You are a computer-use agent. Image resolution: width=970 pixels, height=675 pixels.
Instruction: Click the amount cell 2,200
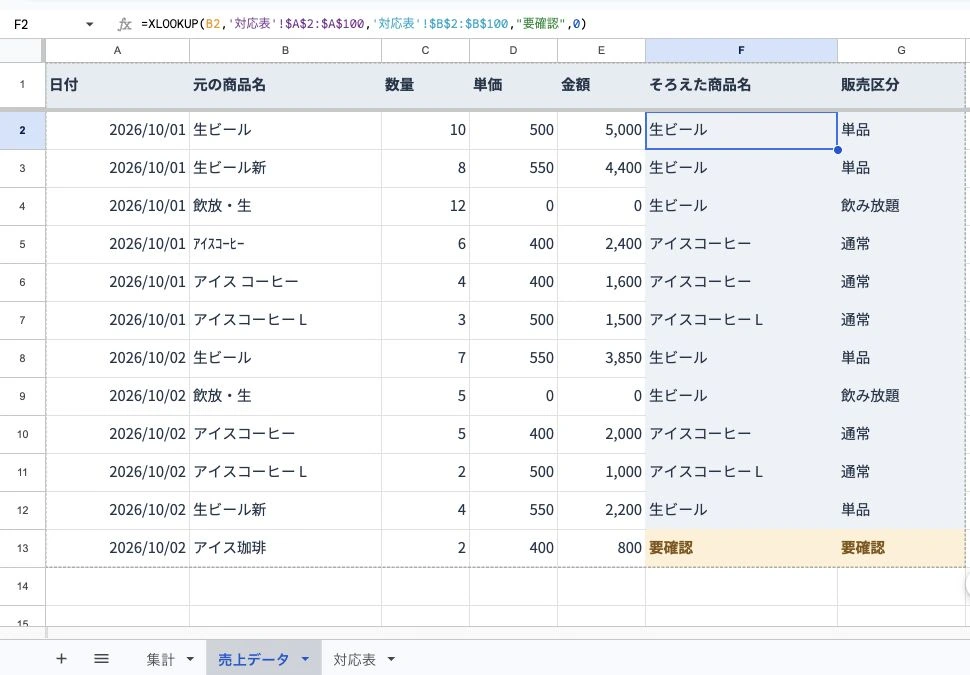pyautogui.click(x=601, y=510)
